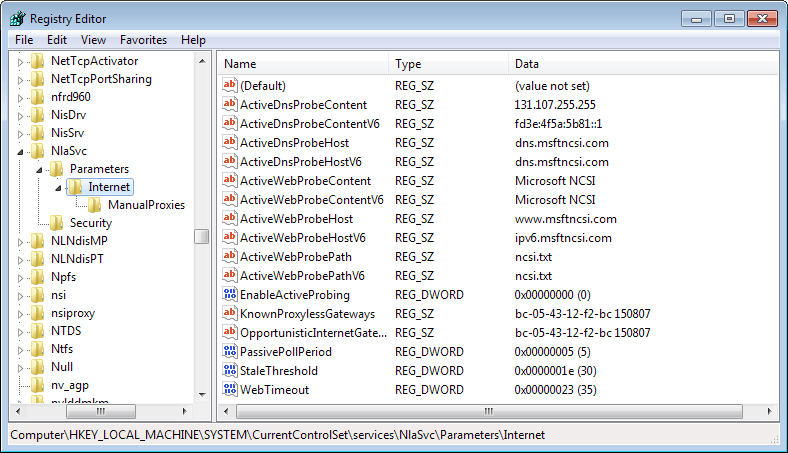Select the Npfs key in the tree
This screenshot has height=453, width=788.
pos(63,277)
